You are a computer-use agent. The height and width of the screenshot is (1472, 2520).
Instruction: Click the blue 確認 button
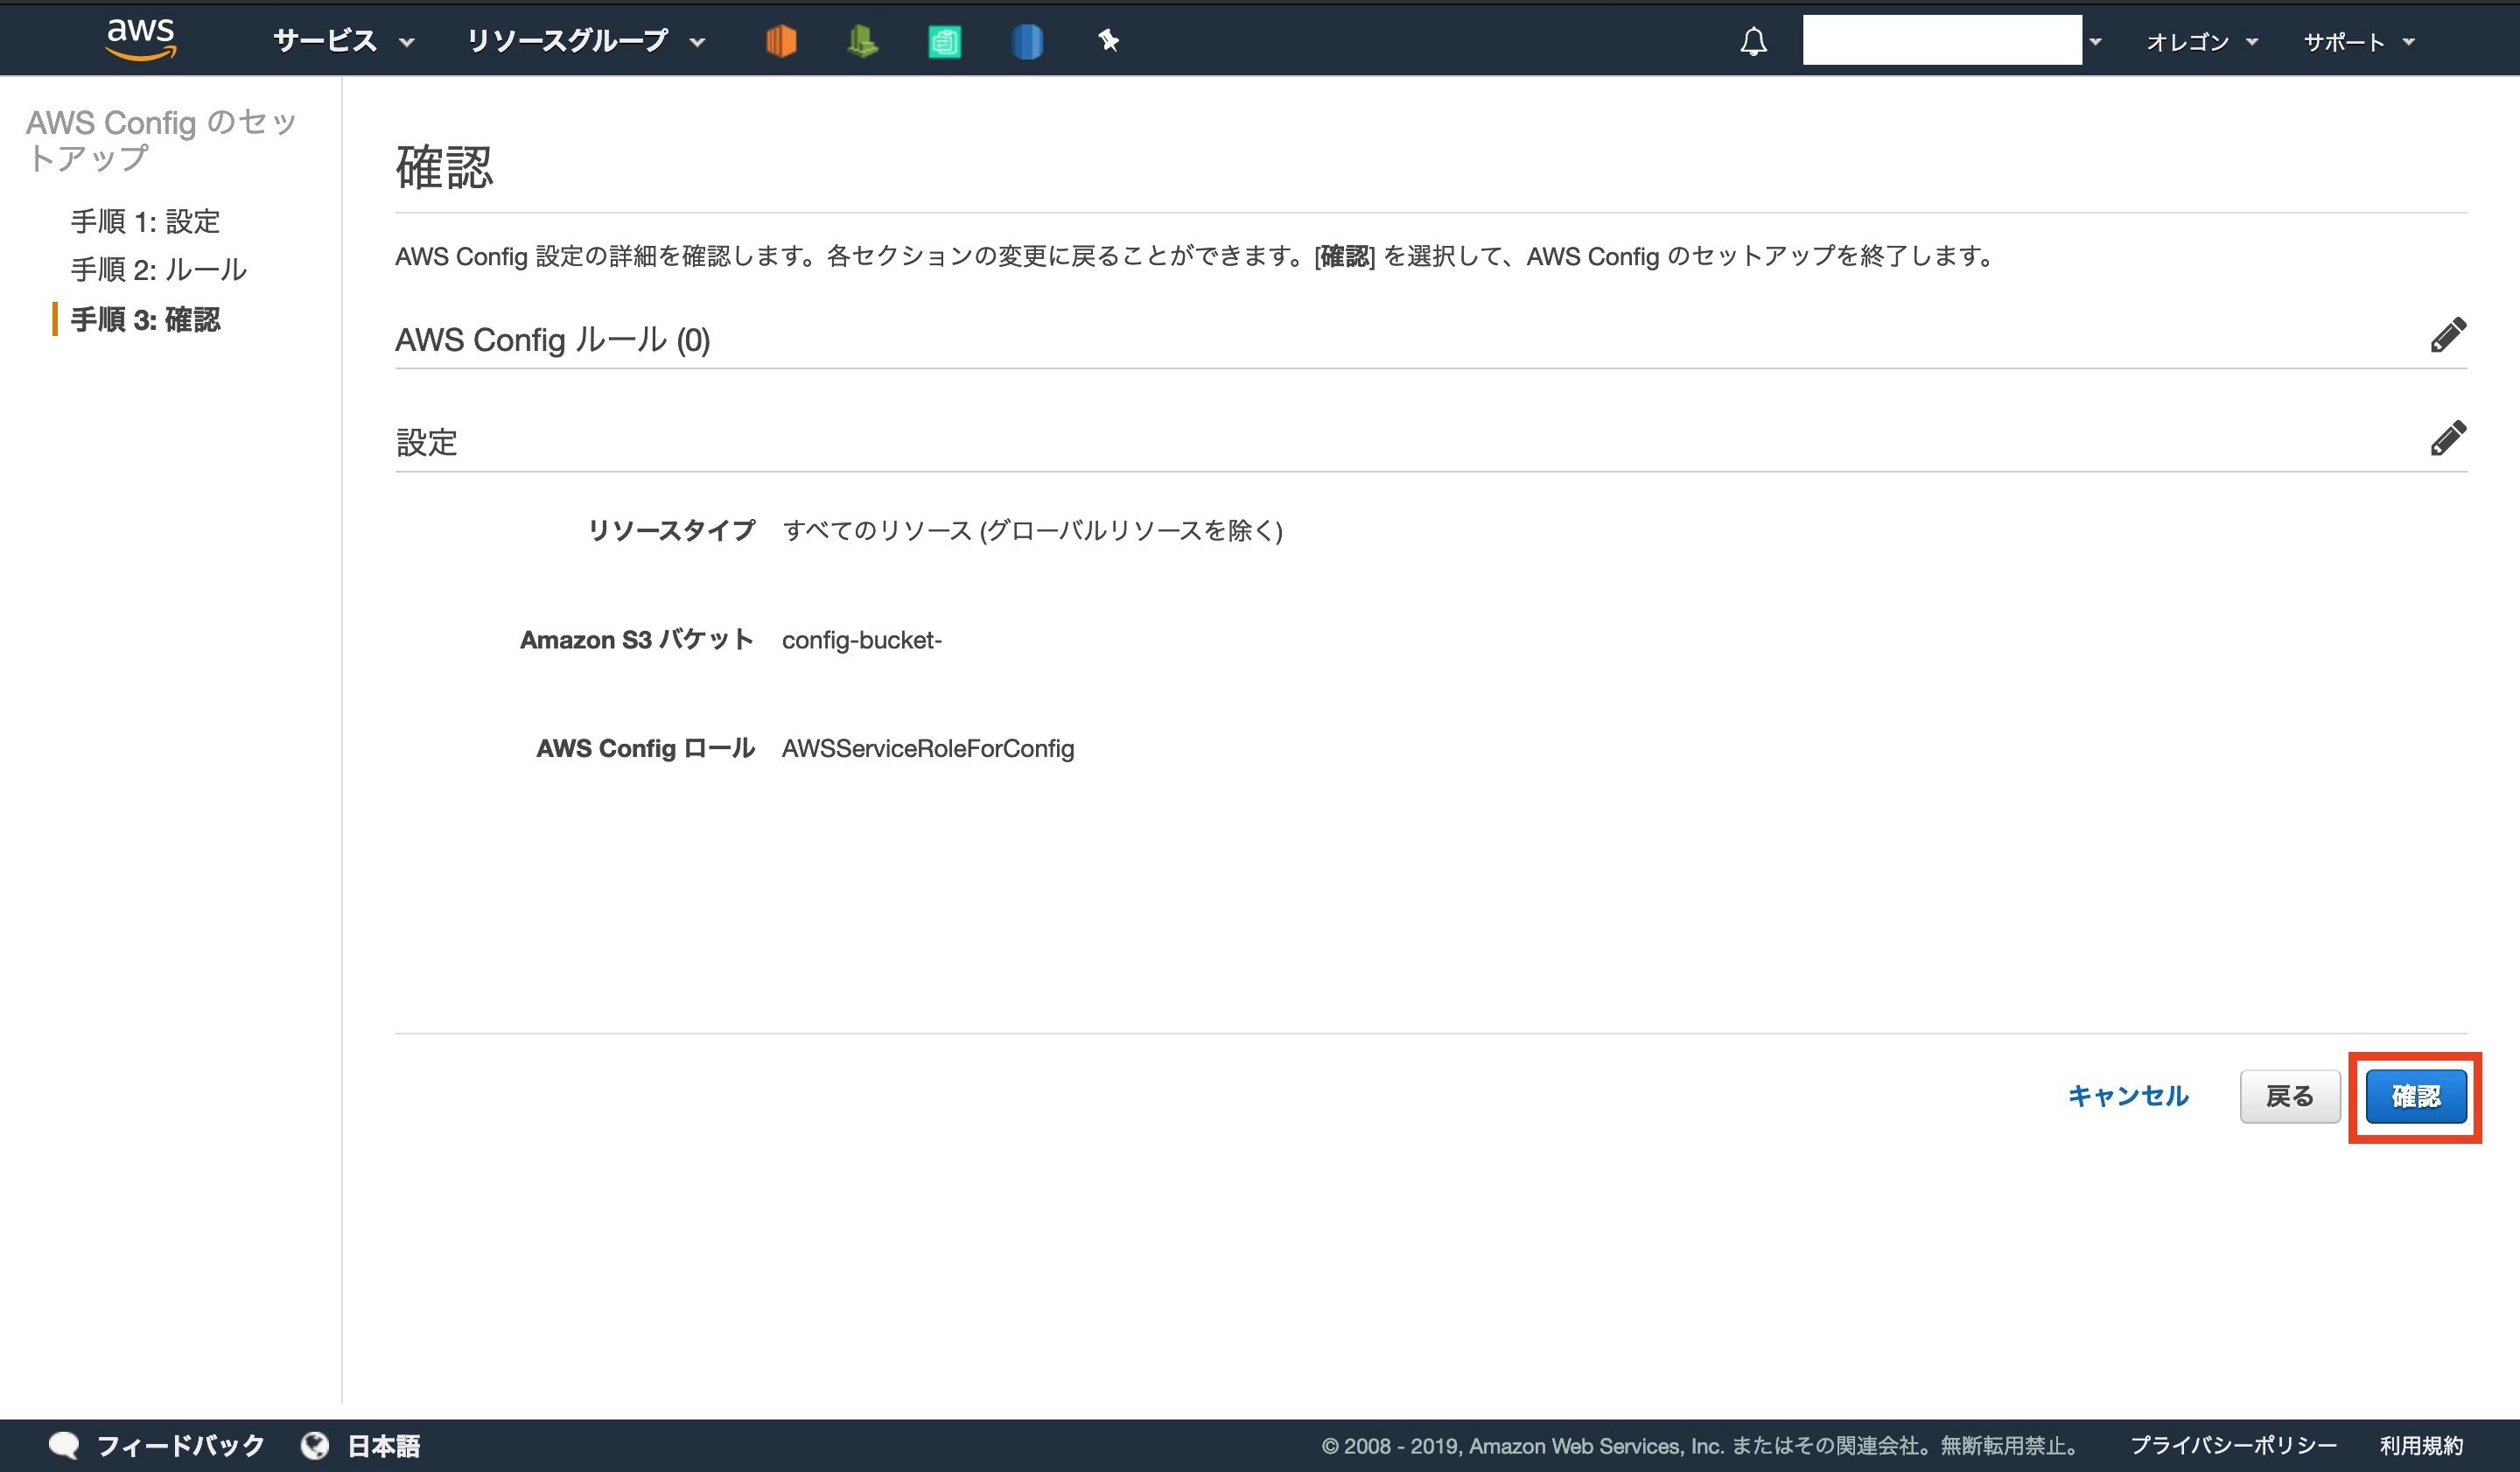(2416, 1096)
